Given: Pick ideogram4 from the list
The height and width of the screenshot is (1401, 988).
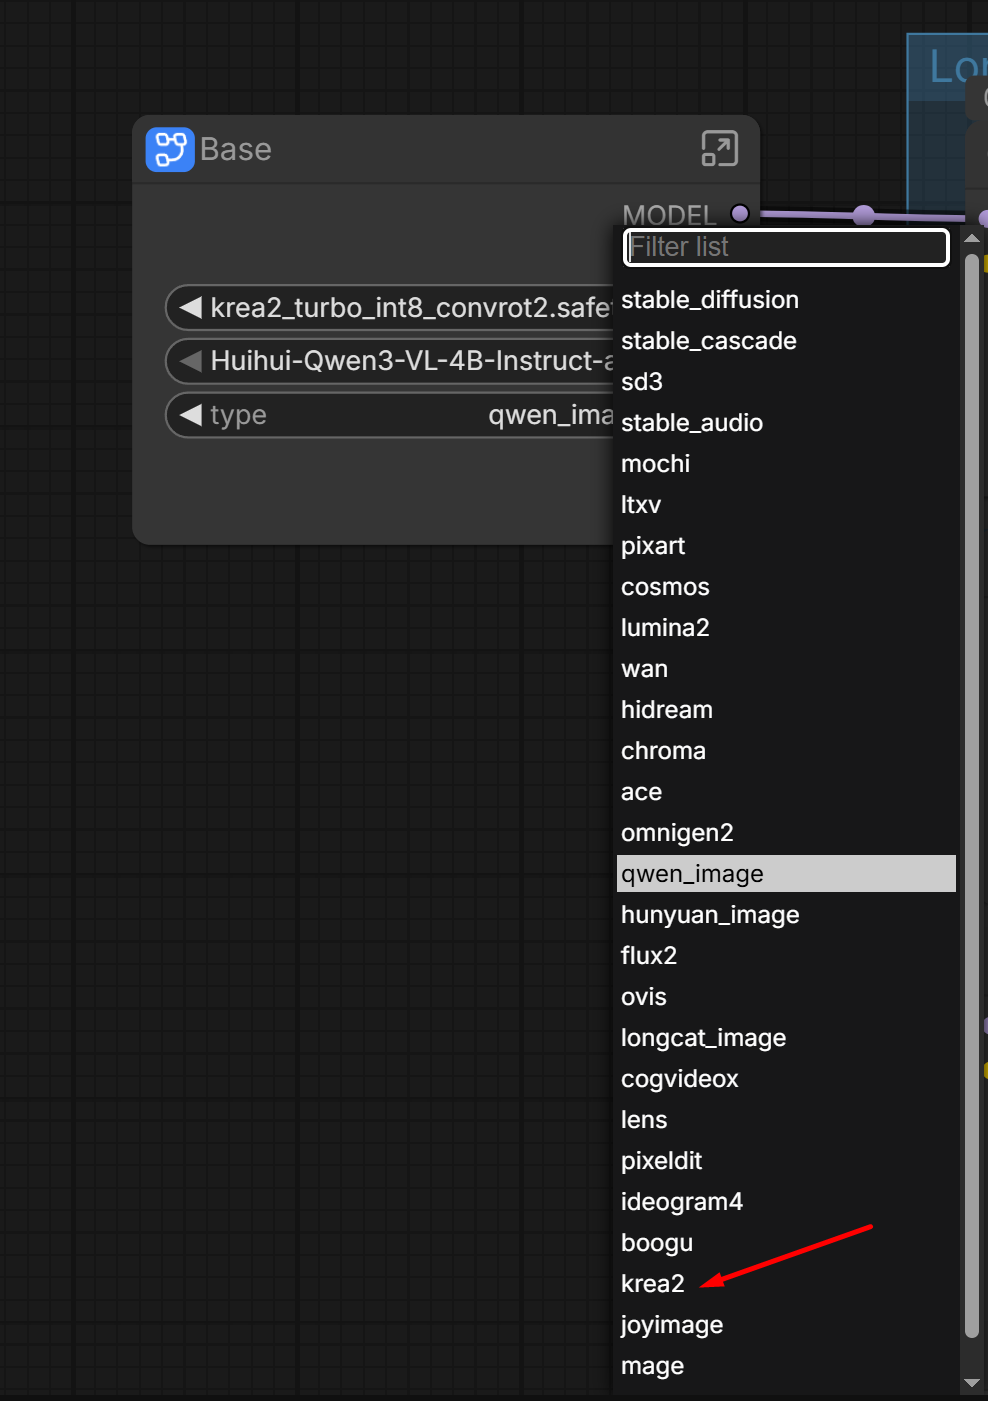Looking at the screenshot, I should 786,1202.
